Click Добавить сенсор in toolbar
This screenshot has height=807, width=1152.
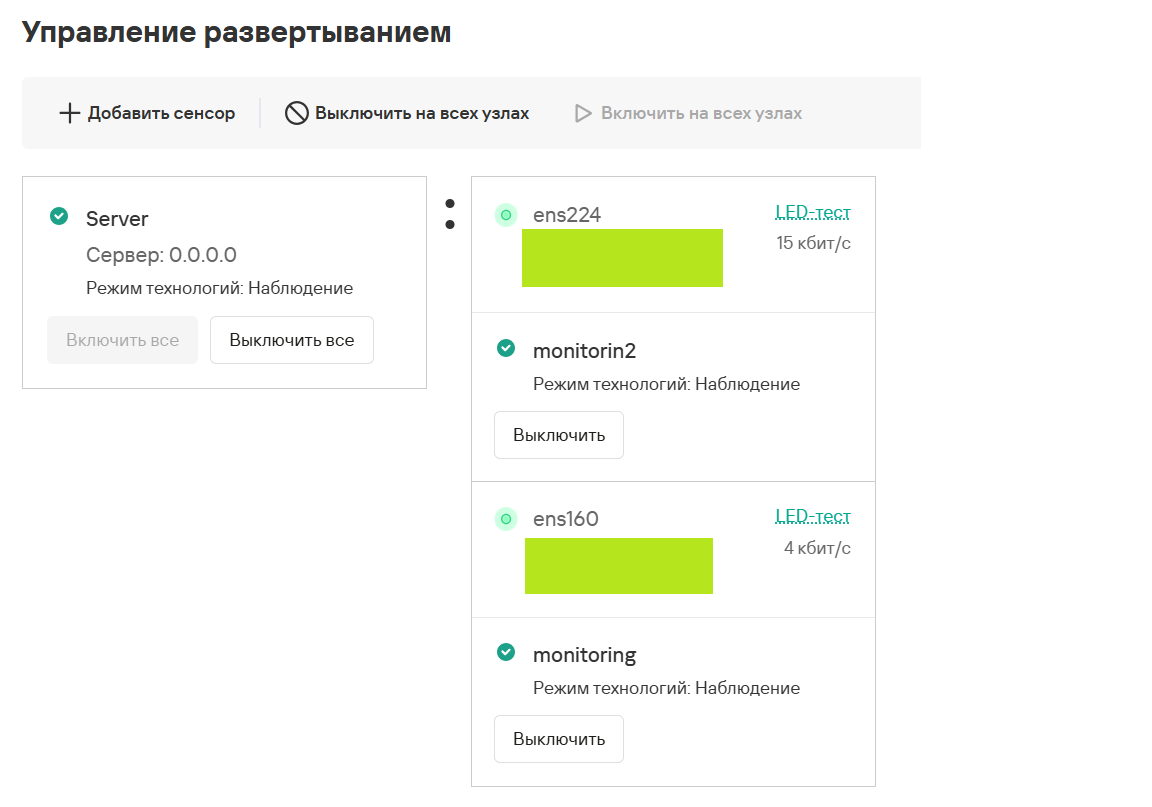coord(161,113)
